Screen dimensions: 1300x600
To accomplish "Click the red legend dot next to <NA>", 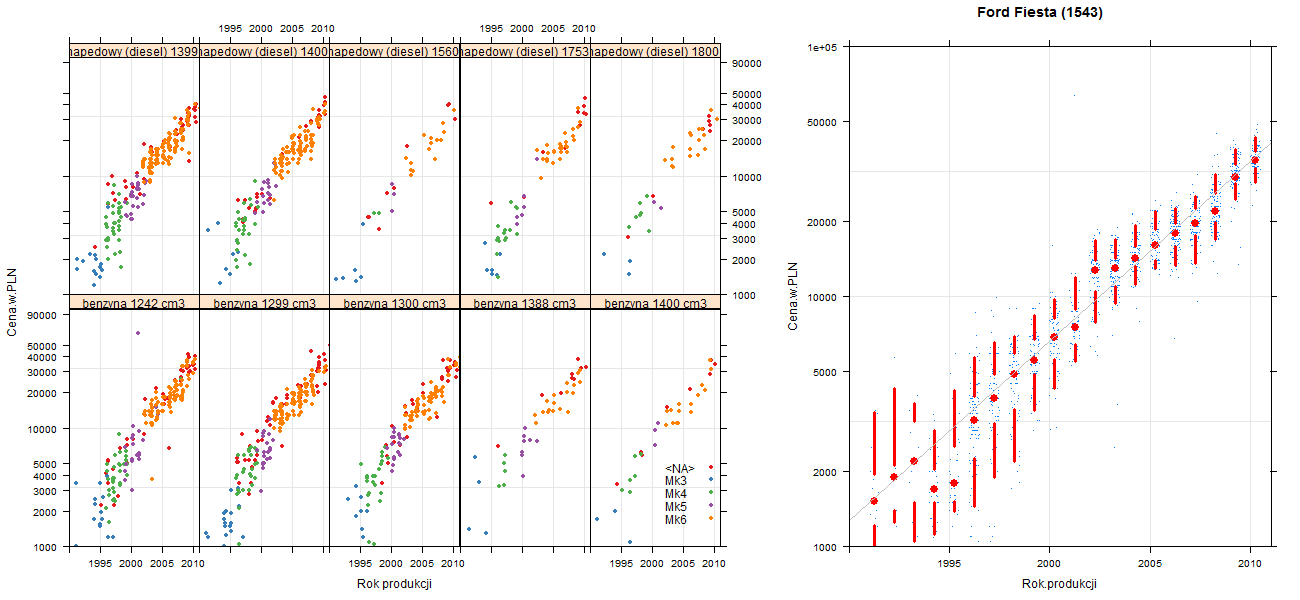I will click(x=709, y=468).
